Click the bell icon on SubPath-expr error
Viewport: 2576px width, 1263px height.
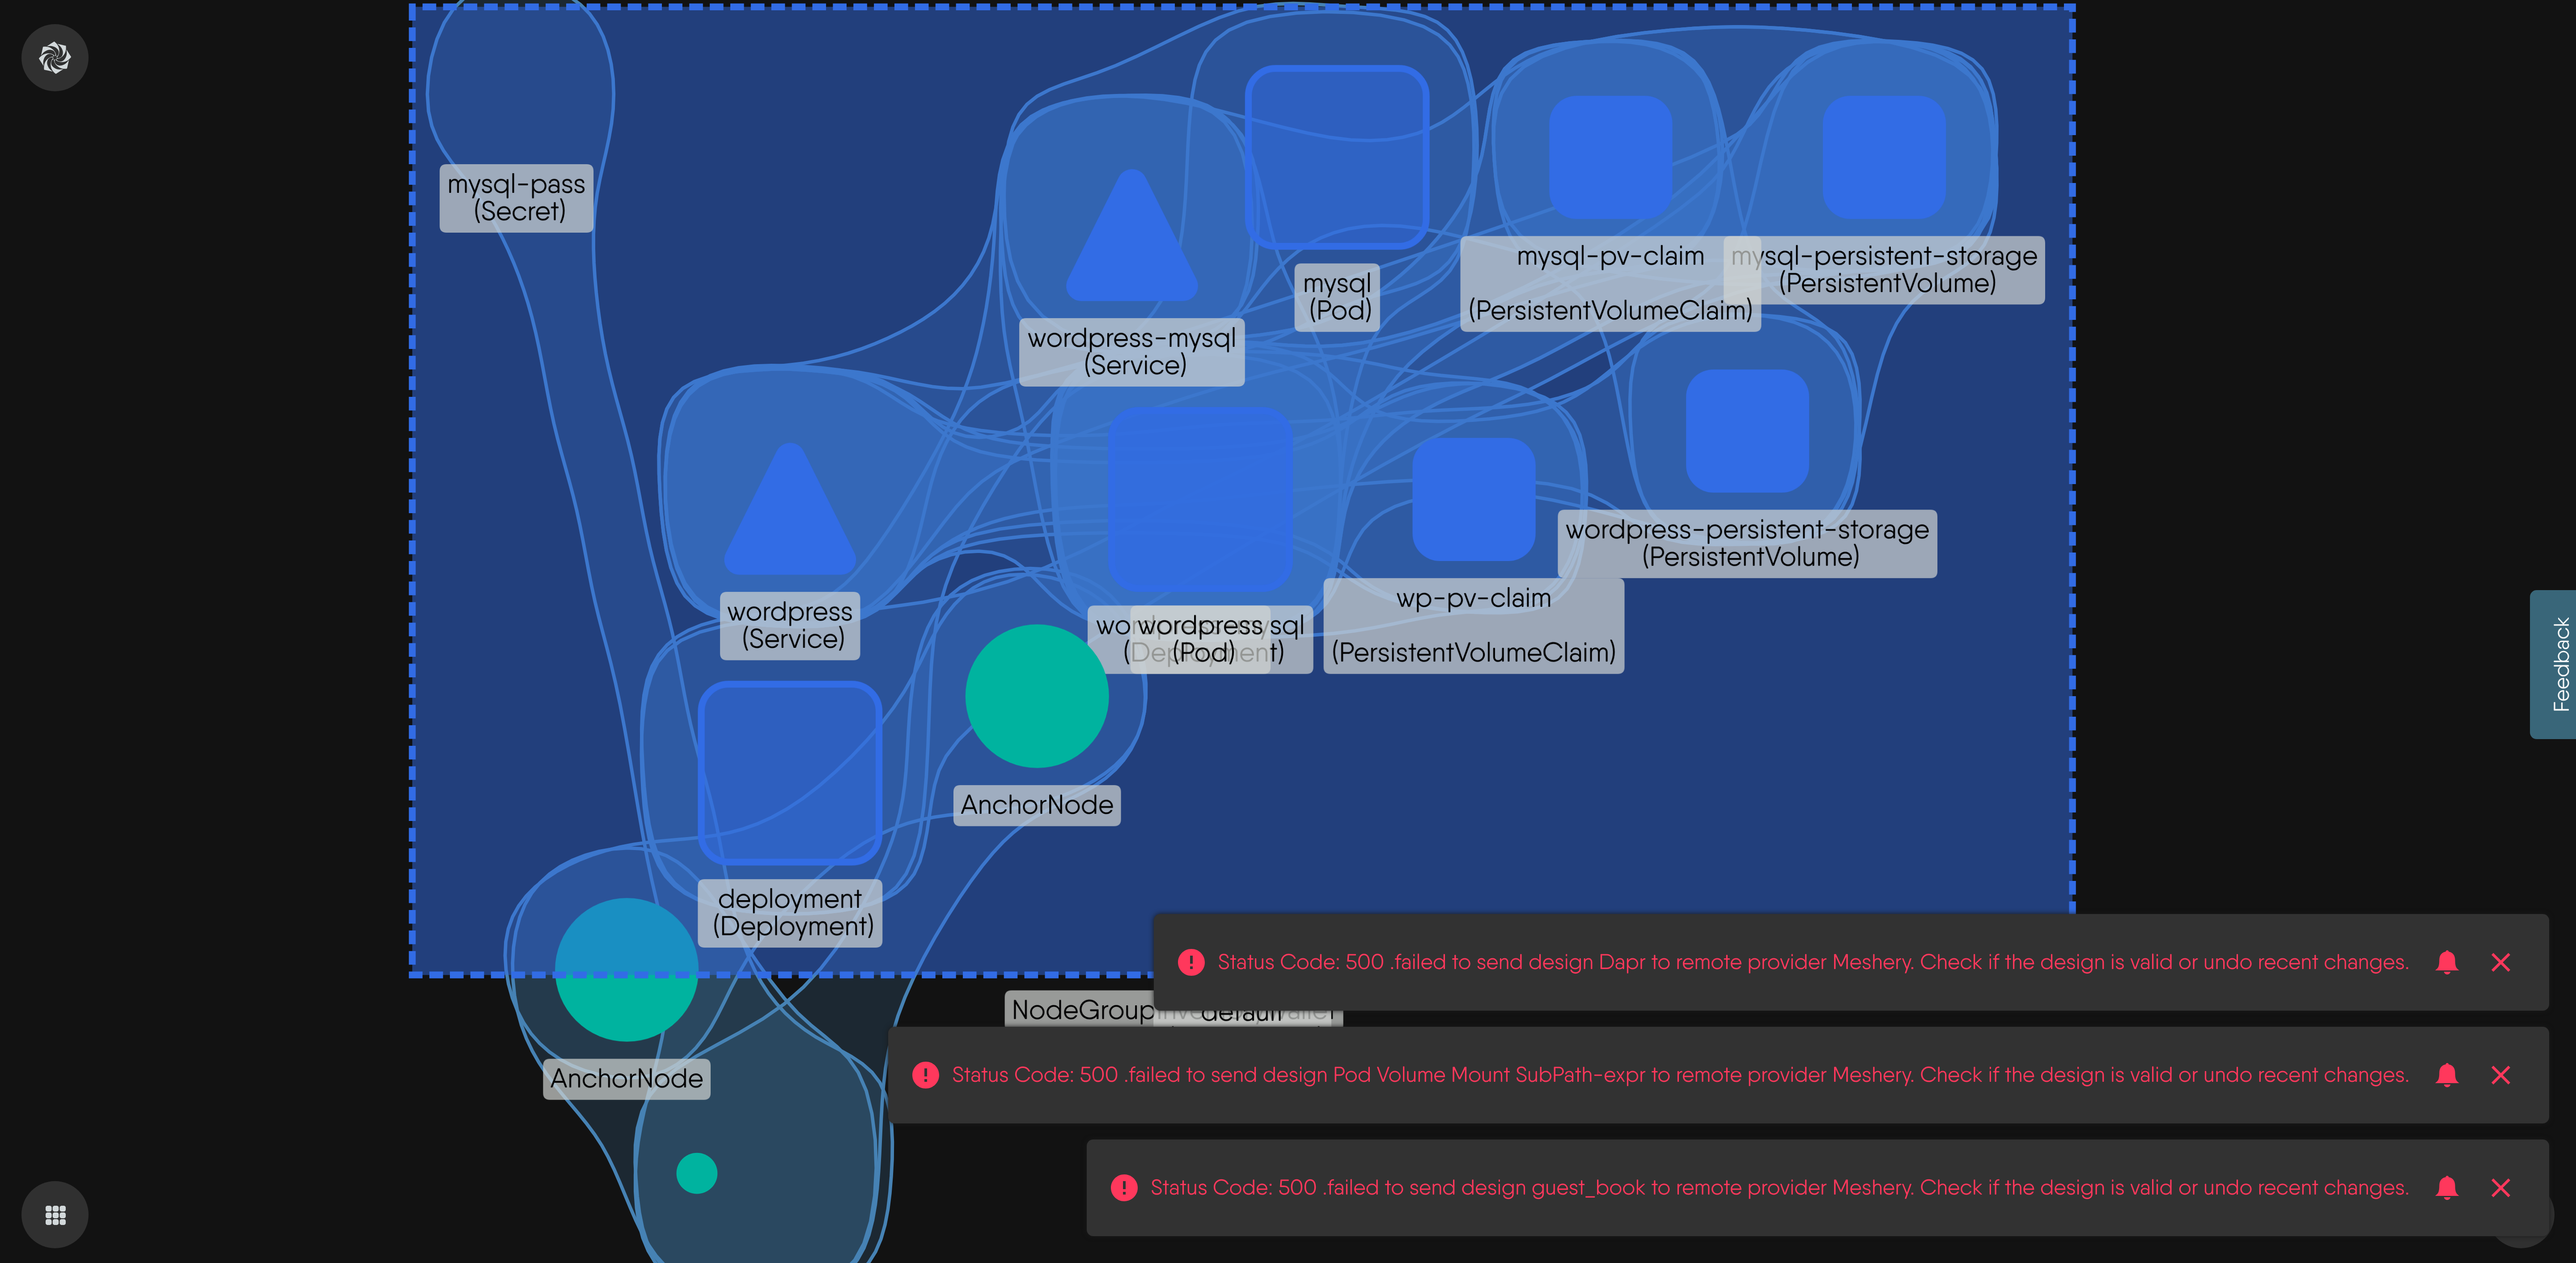point(2447,1075)
